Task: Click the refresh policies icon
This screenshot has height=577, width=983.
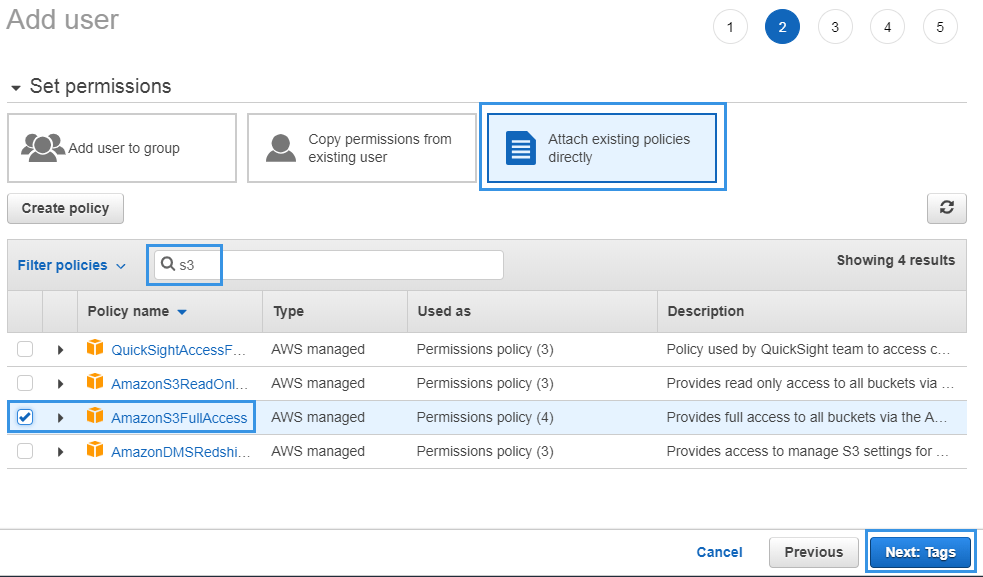Action: [x=946, y=208]
